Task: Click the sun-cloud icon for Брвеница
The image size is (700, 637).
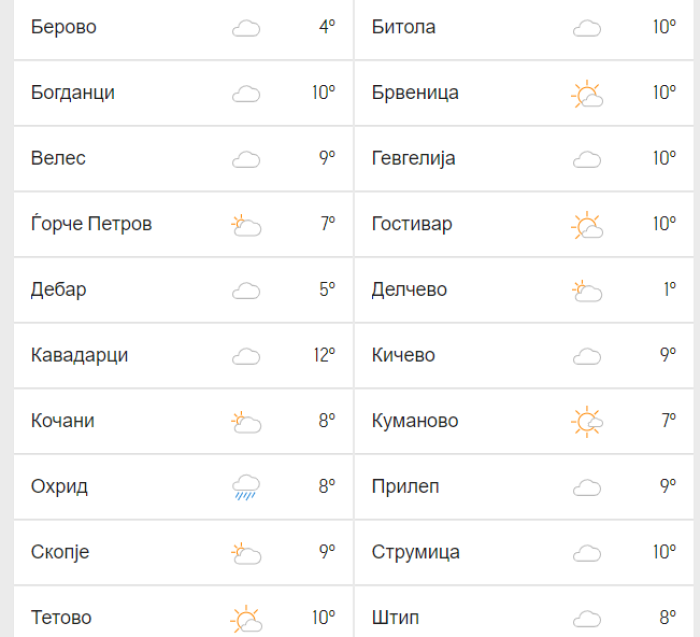Action: [587, 94]
